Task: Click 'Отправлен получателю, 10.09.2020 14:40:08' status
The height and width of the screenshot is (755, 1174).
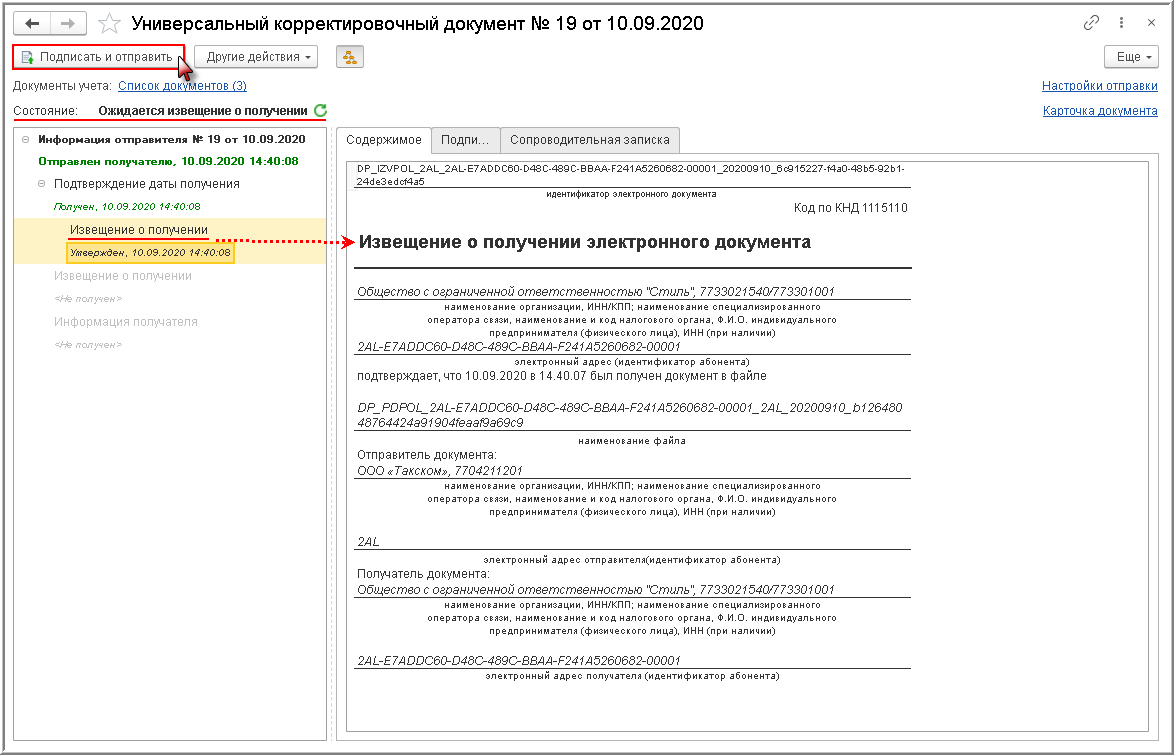Action: pos(168,161)
